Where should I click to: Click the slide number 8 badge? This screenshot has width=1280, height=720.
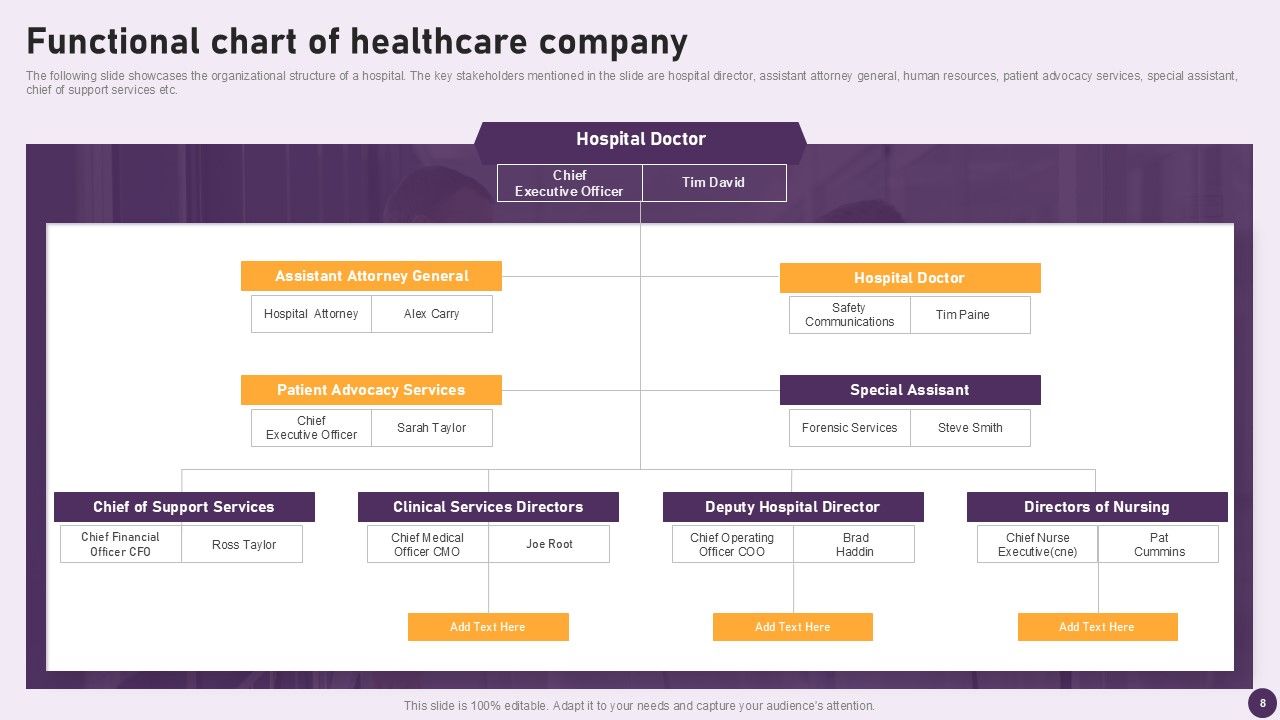1262,703
